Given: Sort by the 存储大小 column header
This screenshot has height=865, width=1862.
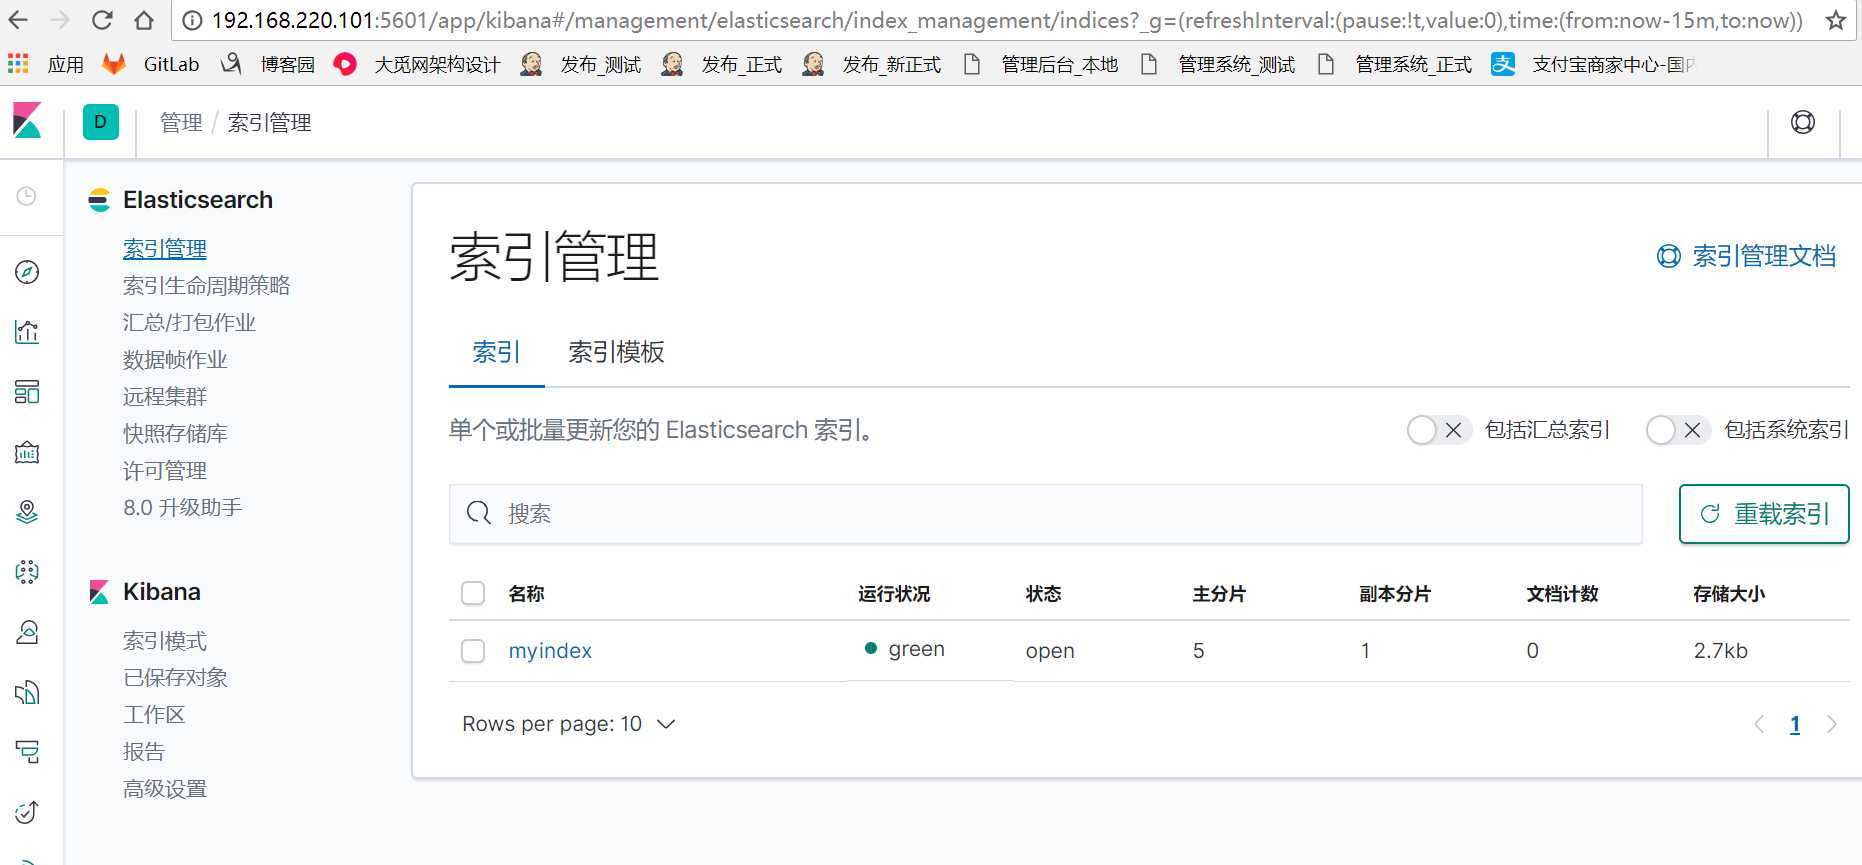Looking at the screenshot, I should click(x=1729, y=594).
